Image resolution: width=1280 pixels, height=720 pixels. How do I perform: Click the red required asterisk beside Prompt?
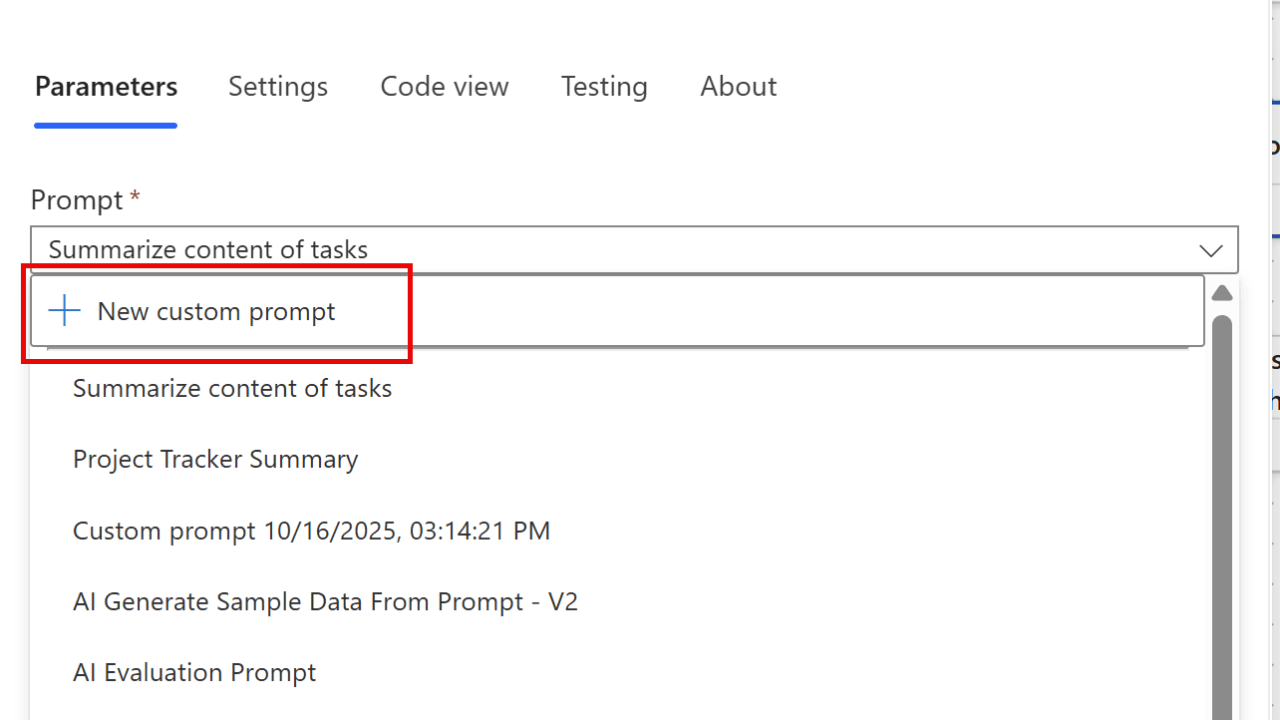pos(135,196)
